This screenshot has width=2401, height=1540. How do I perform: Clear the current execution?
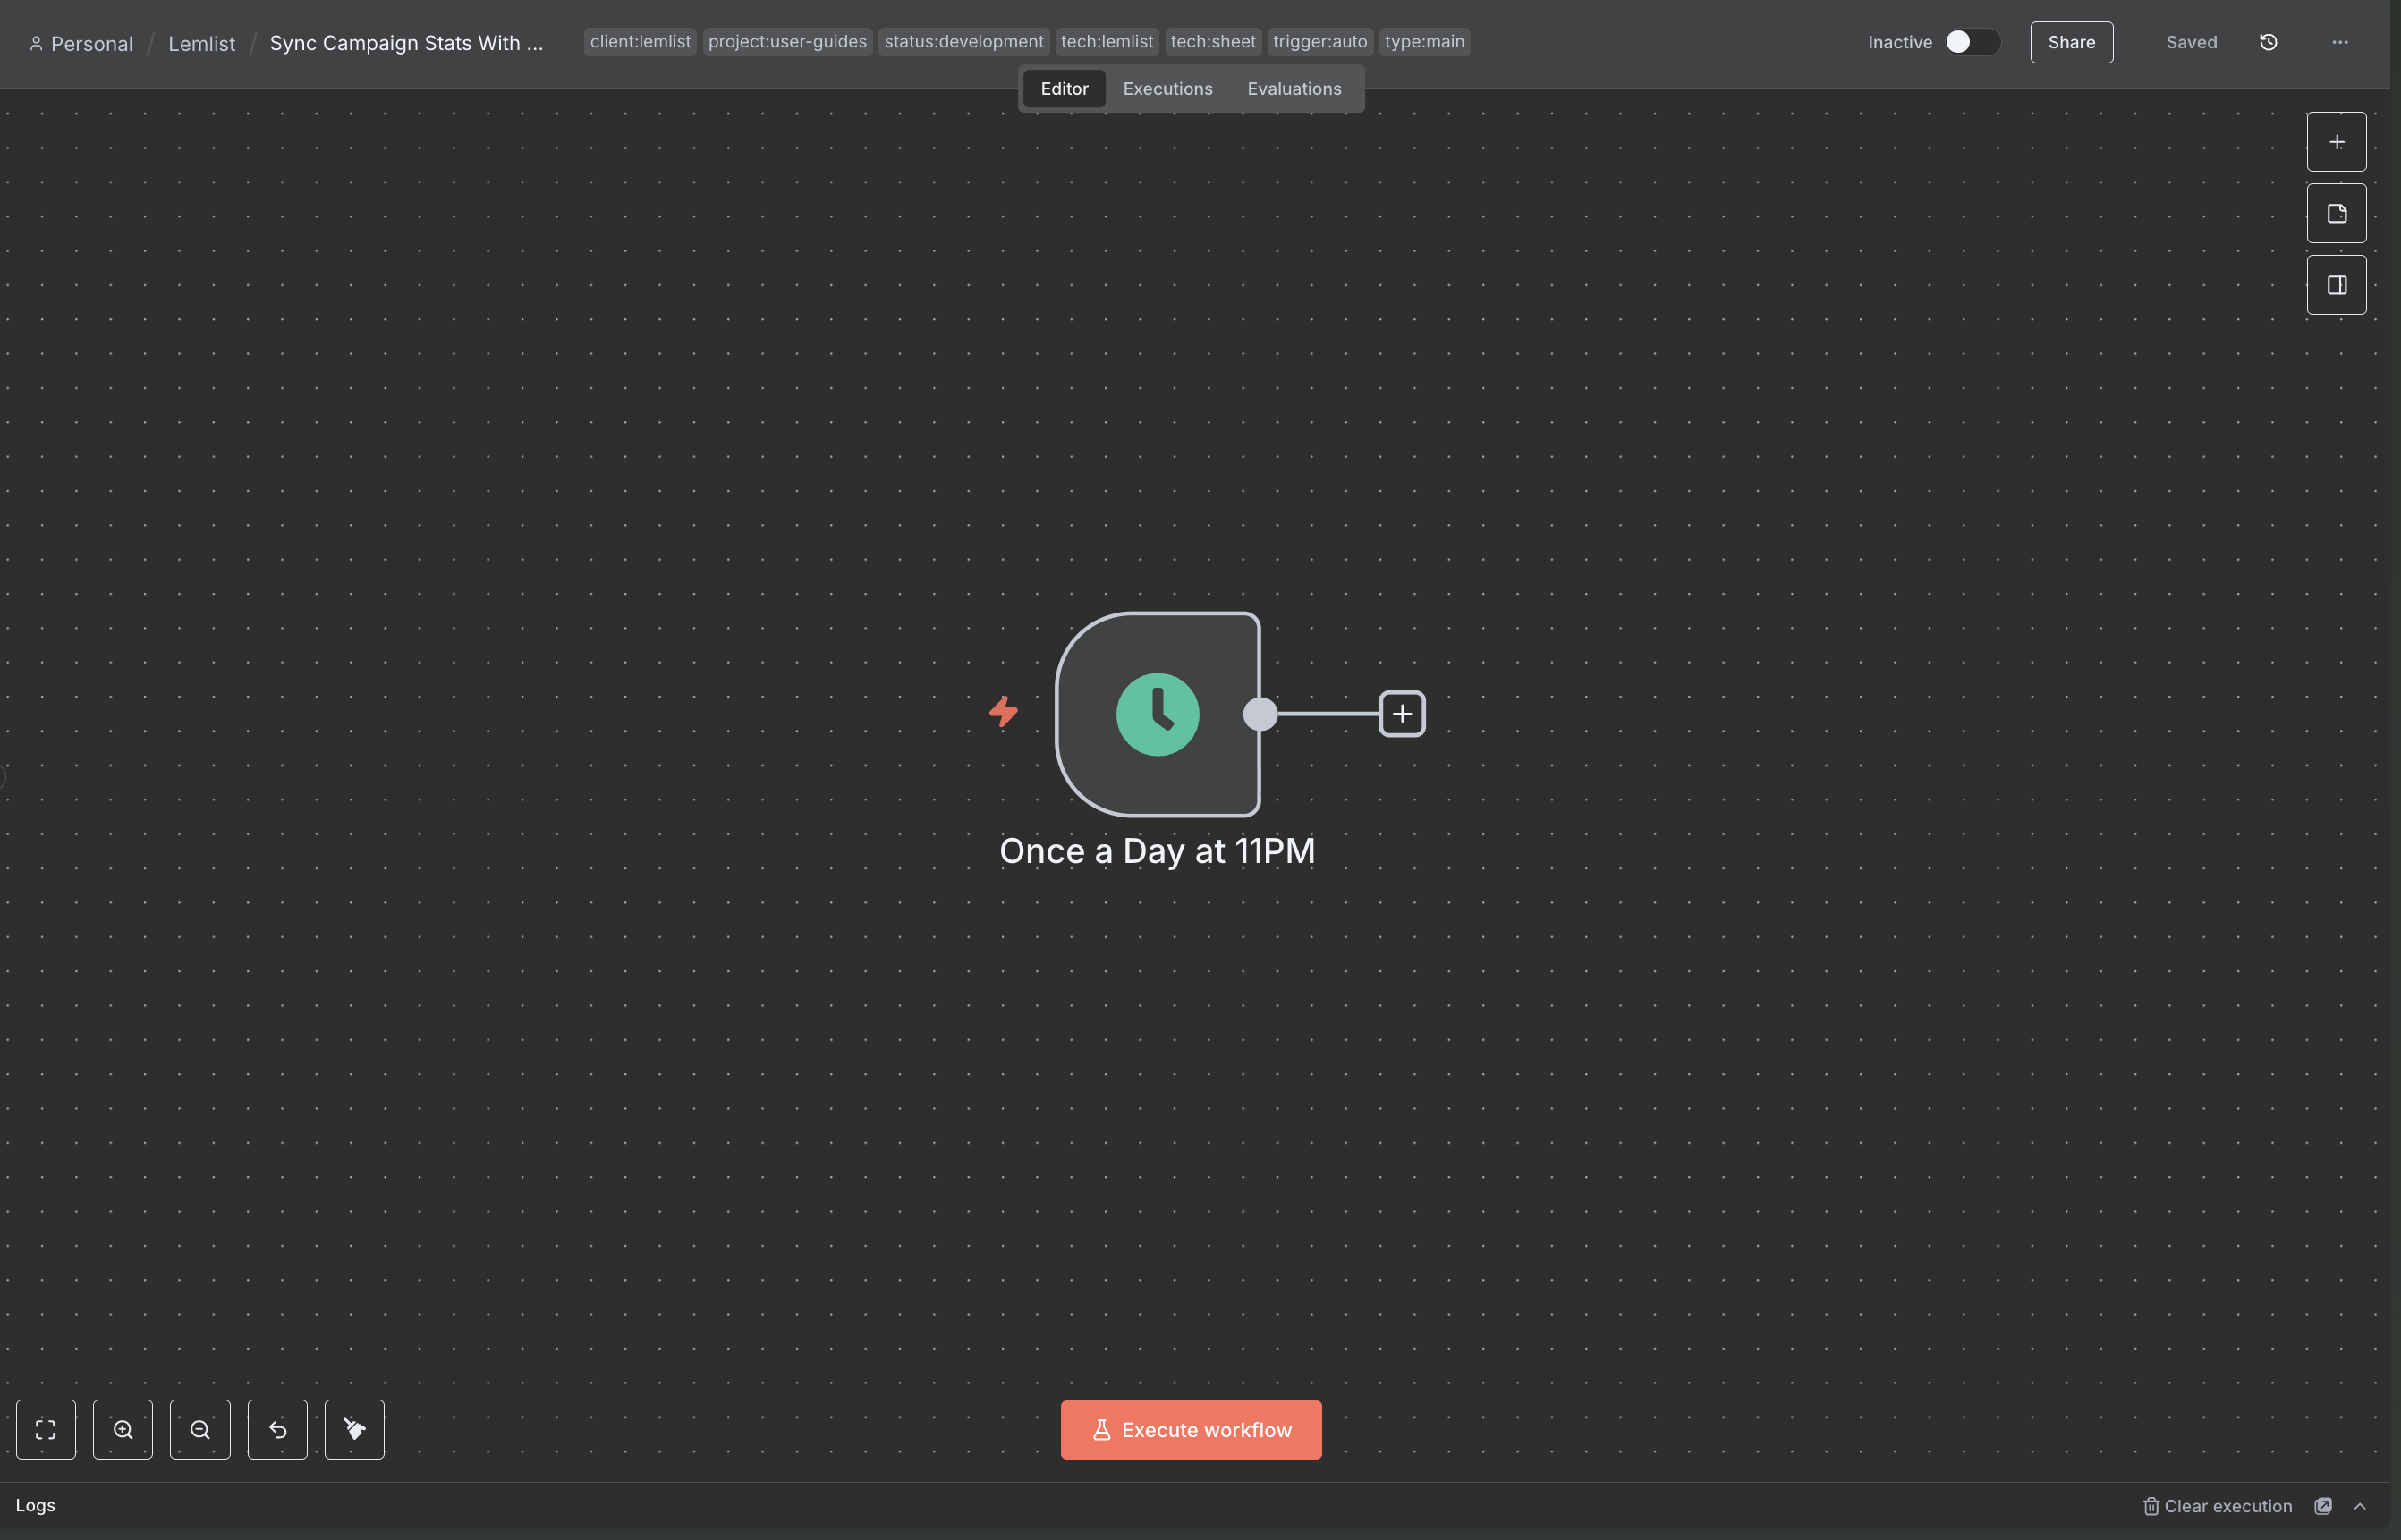(2219, 1506)
